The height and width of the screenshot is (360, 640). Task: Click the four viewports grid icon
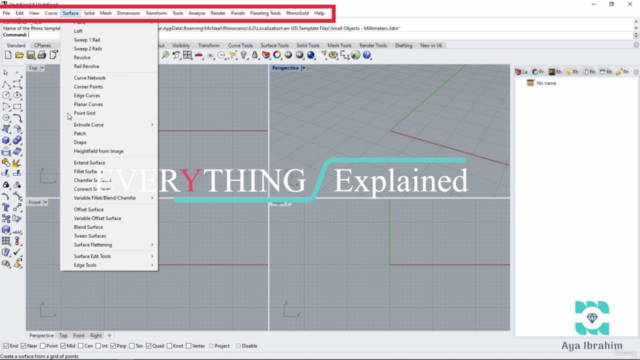187,55
